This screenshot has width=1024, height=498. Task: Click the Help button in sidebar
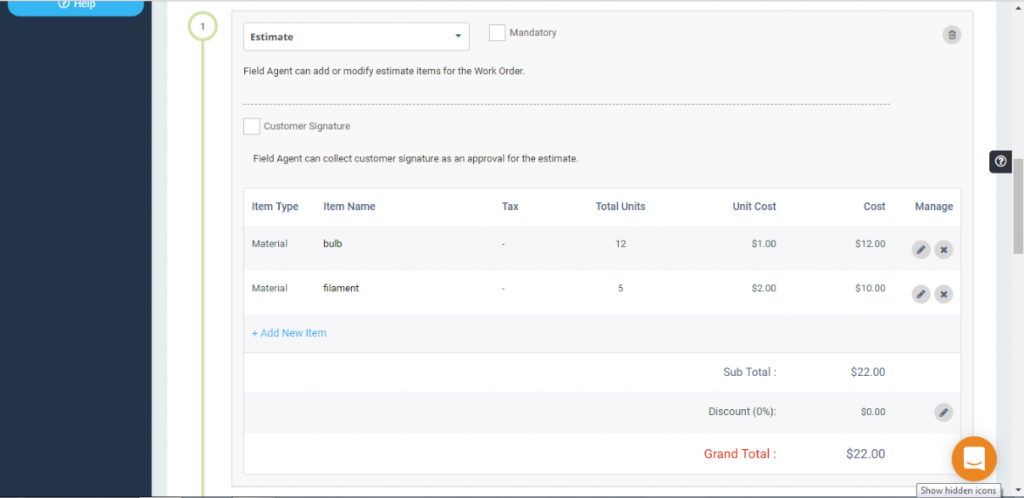pos(76,7)
